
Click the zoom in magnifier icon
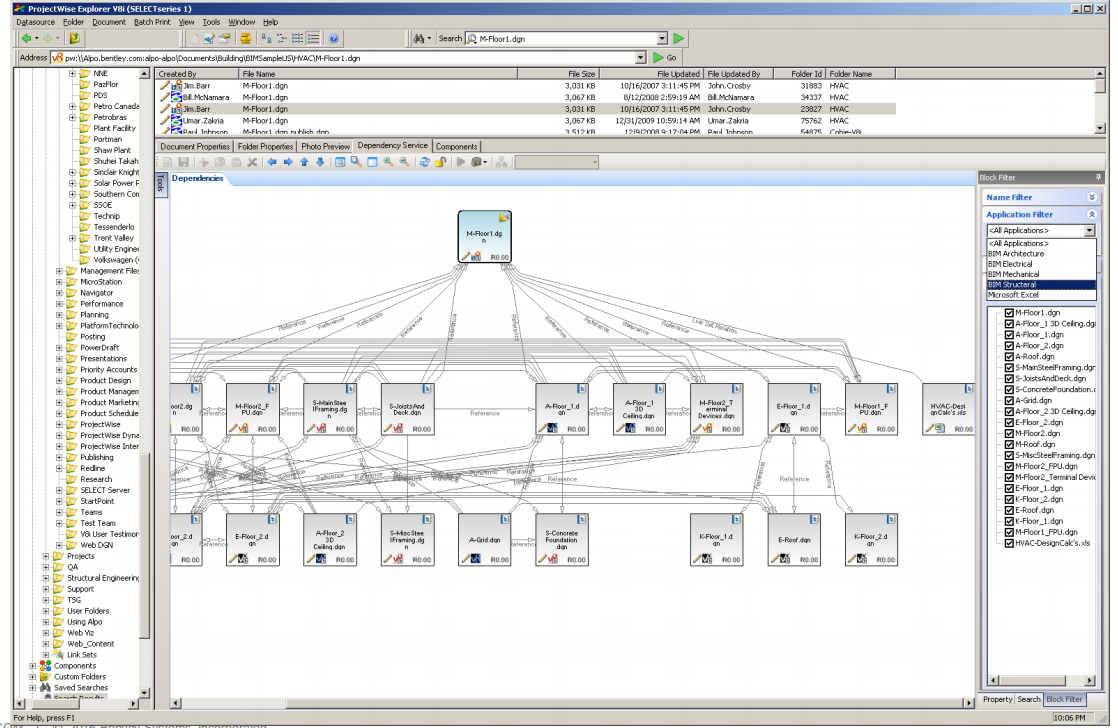[389, 163]
